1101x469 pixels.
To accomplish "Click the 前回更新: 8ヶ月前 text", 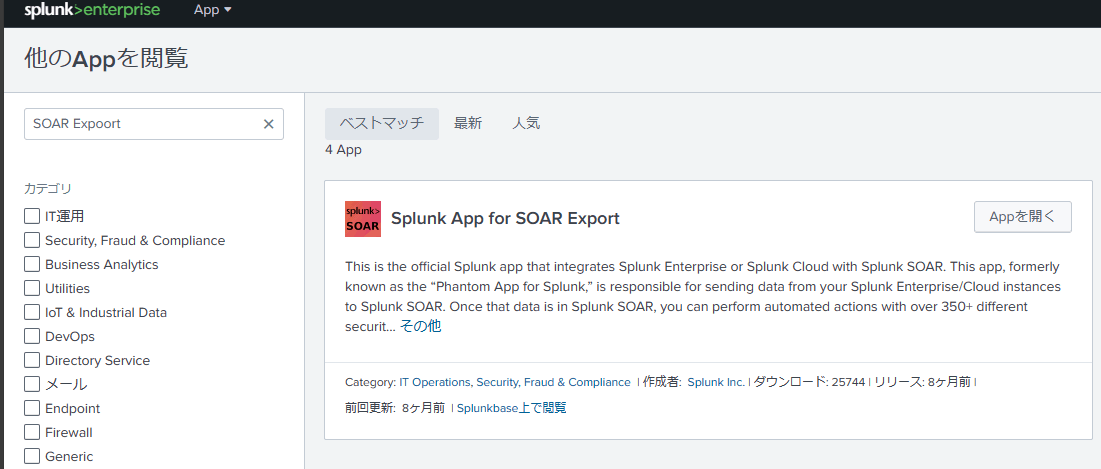I will pyautogui.click(x=395, y=408).
